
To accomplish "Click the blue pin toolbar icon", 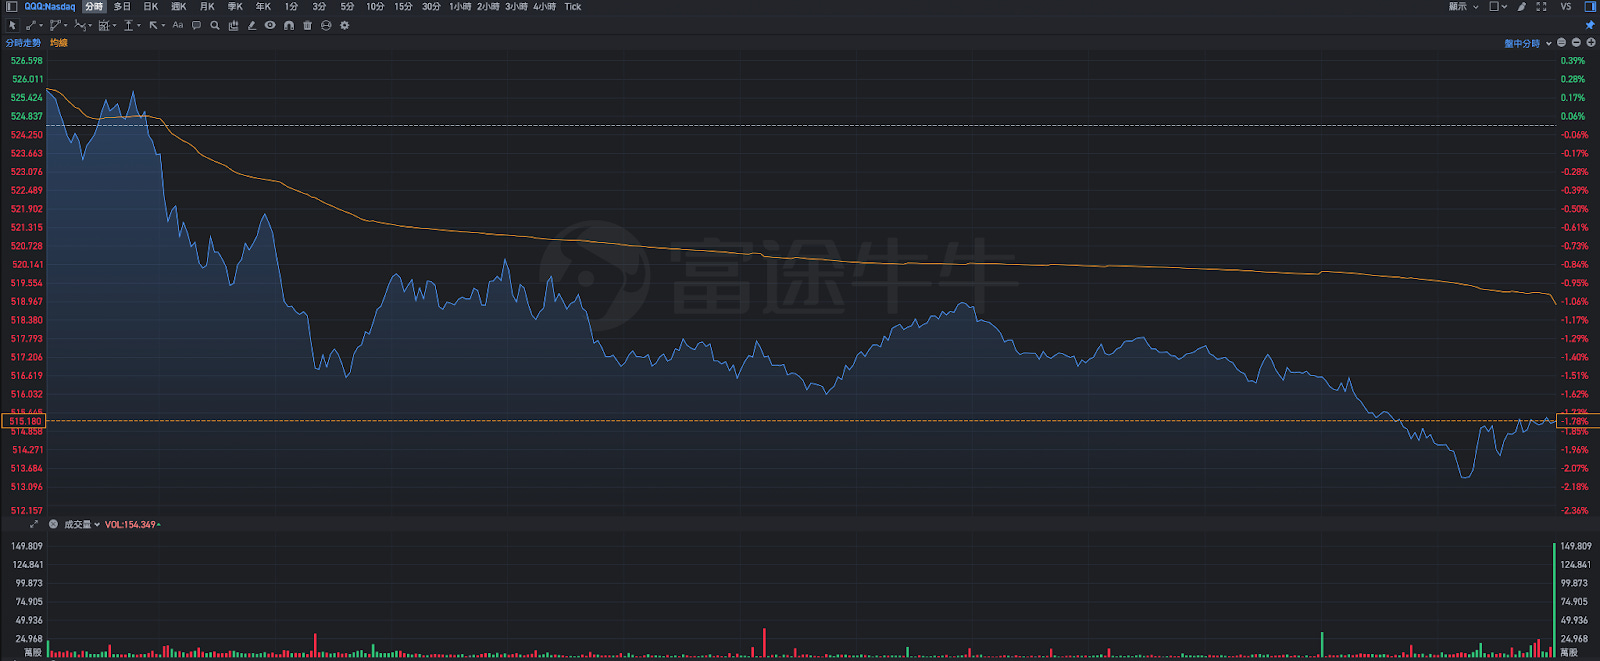I will 1590,25.
